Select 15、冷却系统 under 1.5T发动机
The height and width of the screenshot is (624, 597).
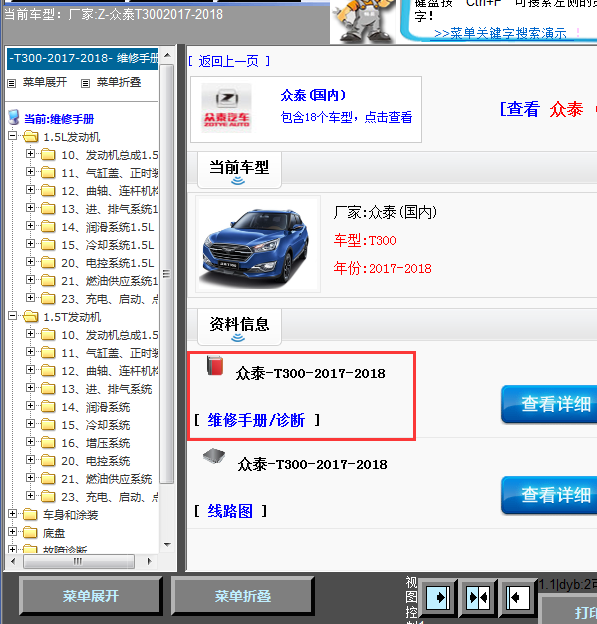click(x=96, y=425)
